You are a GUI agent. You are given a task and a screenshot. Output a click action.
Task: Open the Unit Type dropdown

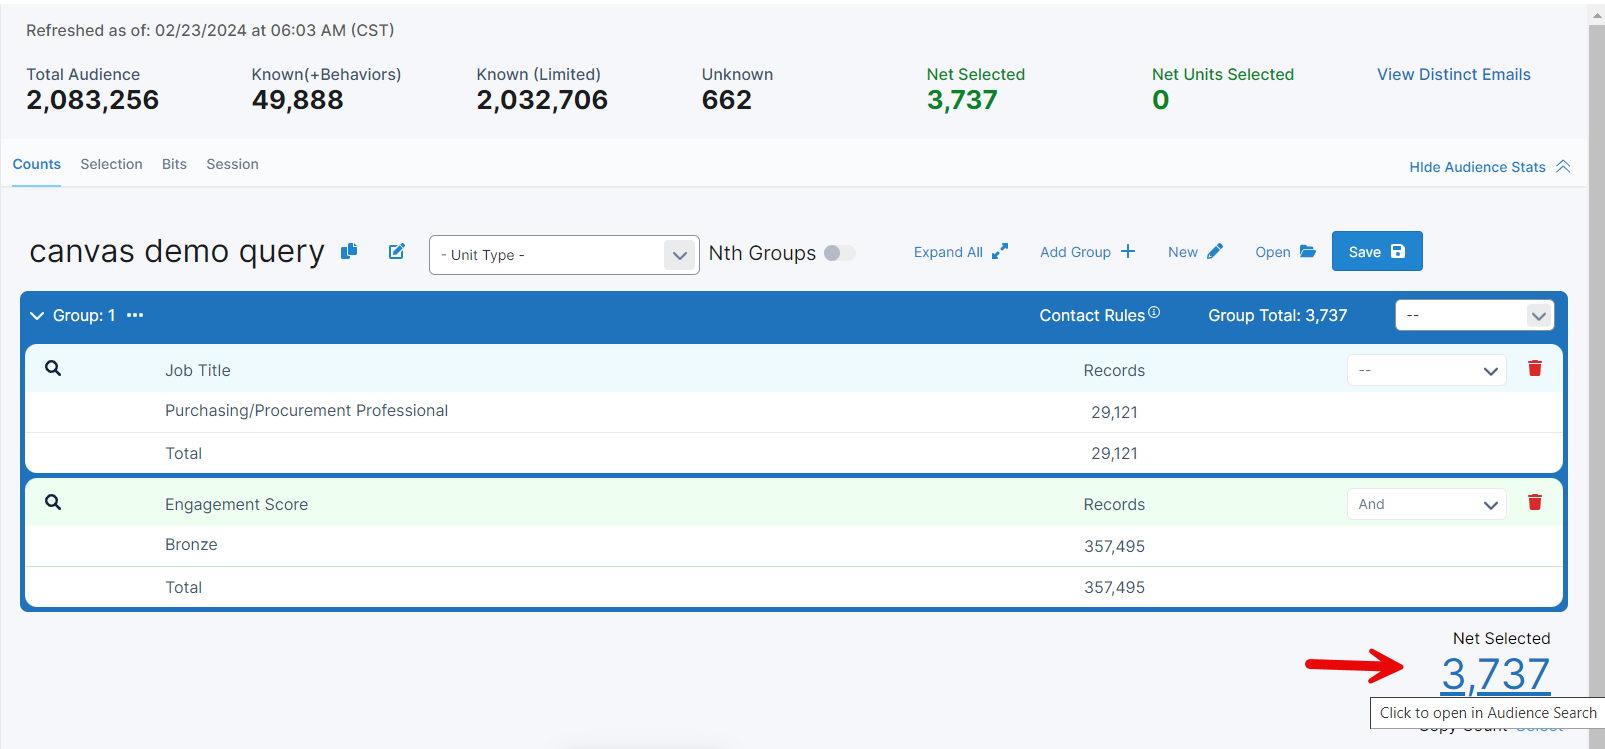pyautogui.click(x=563, y=255)
